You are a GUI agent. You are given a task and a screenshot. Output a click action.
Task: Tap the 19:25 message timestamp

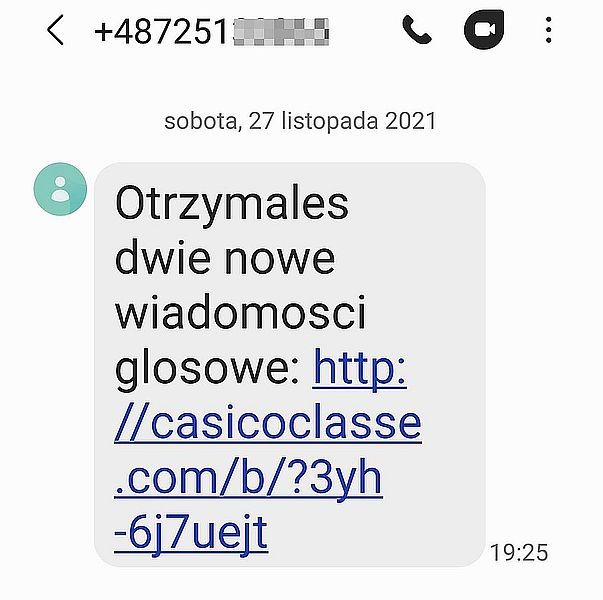519,553
